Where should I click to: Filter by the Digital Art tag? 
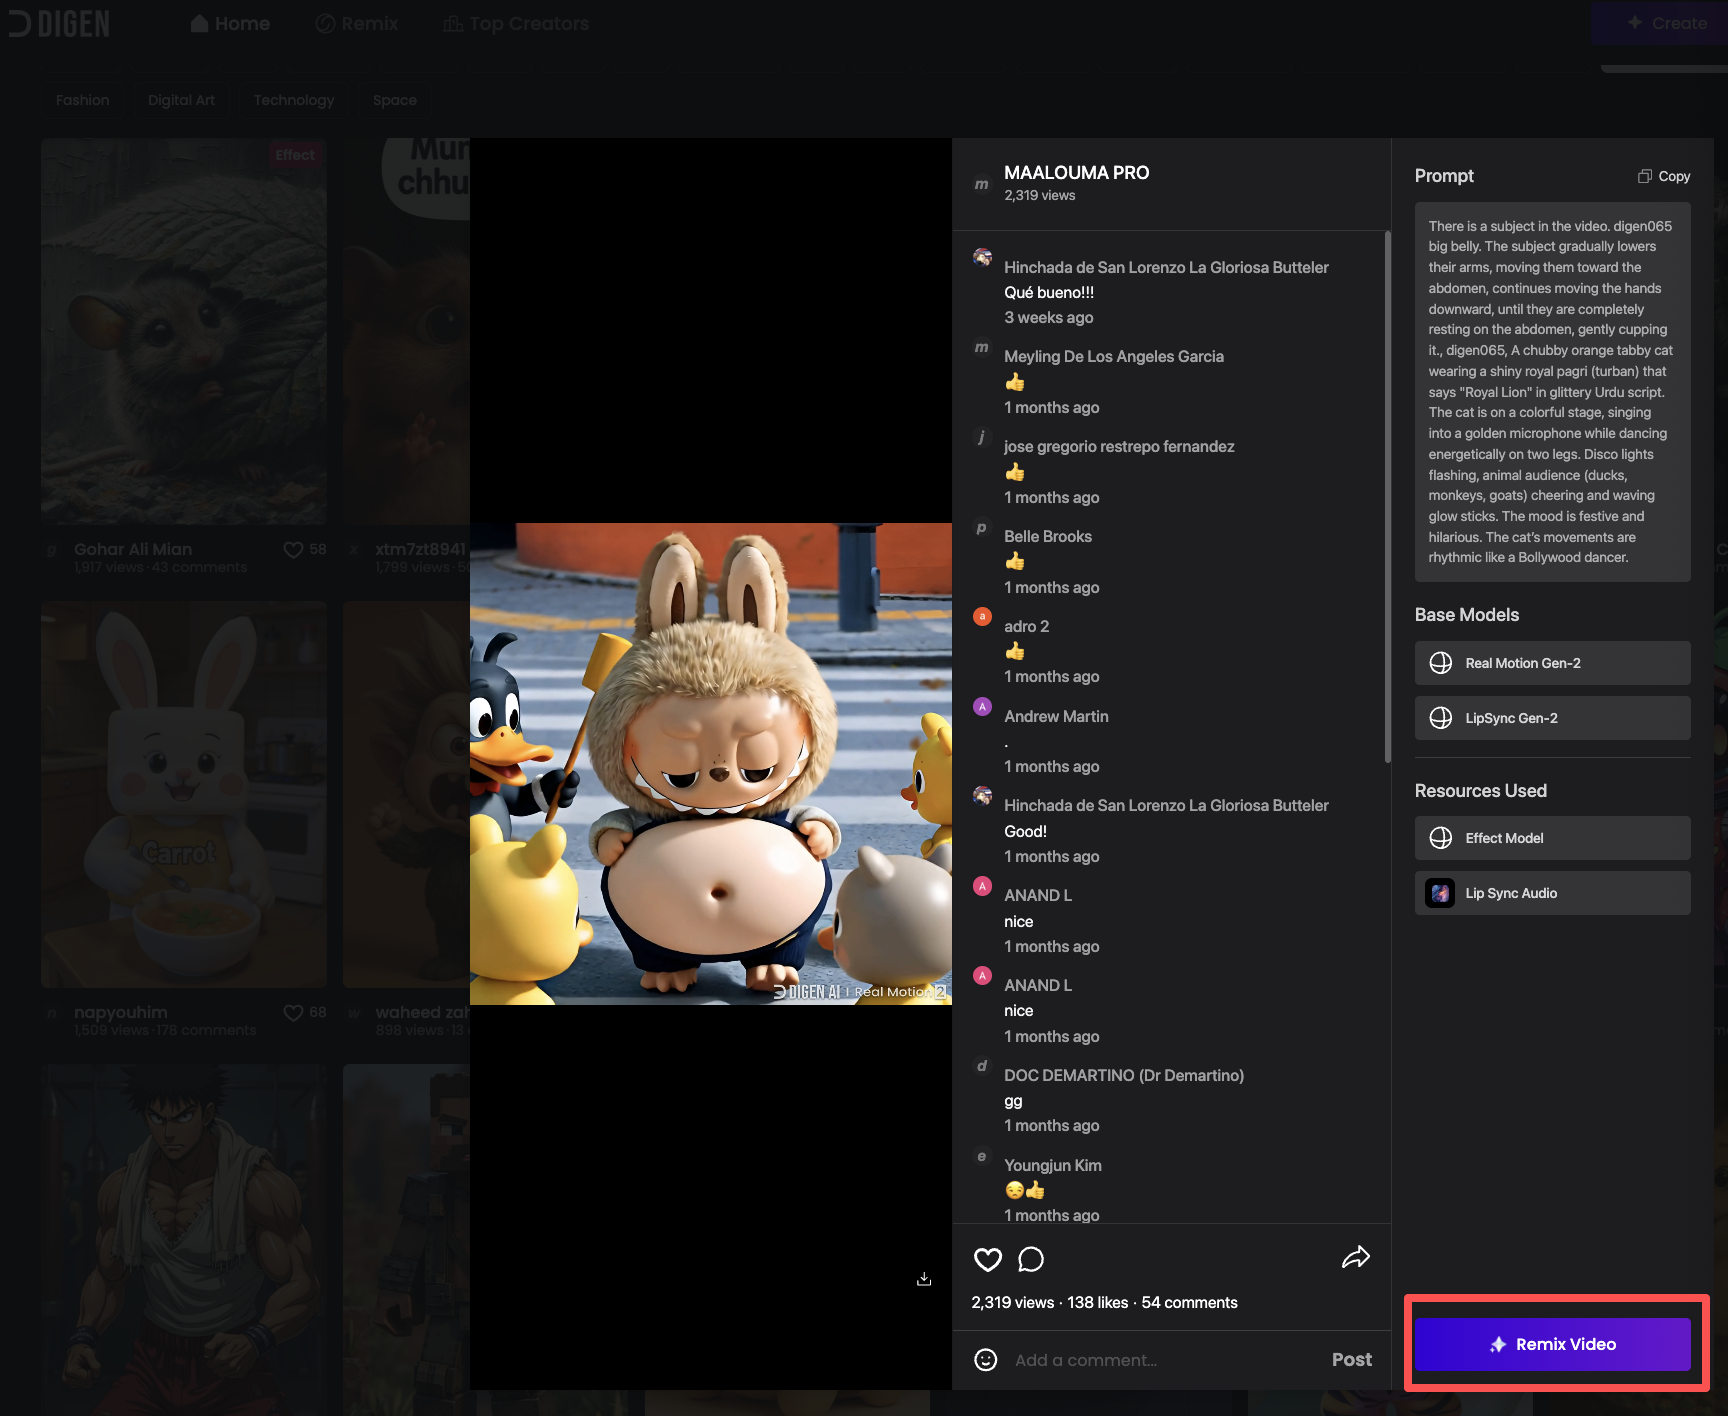181,100
